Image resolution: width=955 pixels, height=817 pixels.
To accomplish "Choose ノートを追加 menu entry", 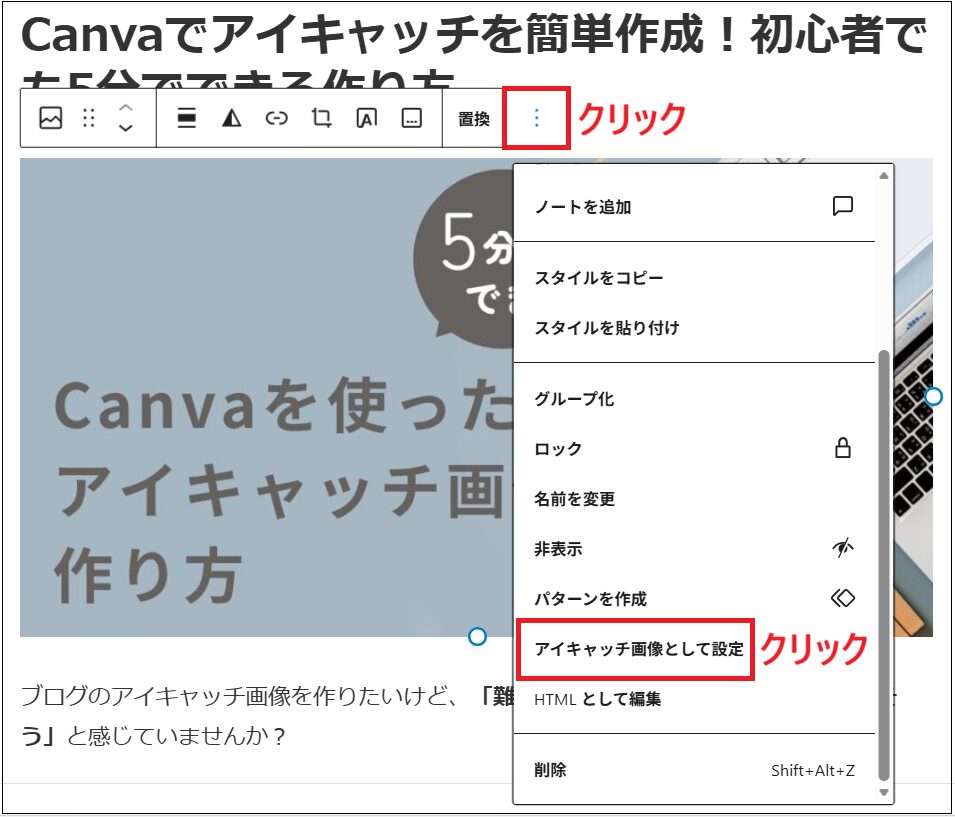I will click(694, 207).
